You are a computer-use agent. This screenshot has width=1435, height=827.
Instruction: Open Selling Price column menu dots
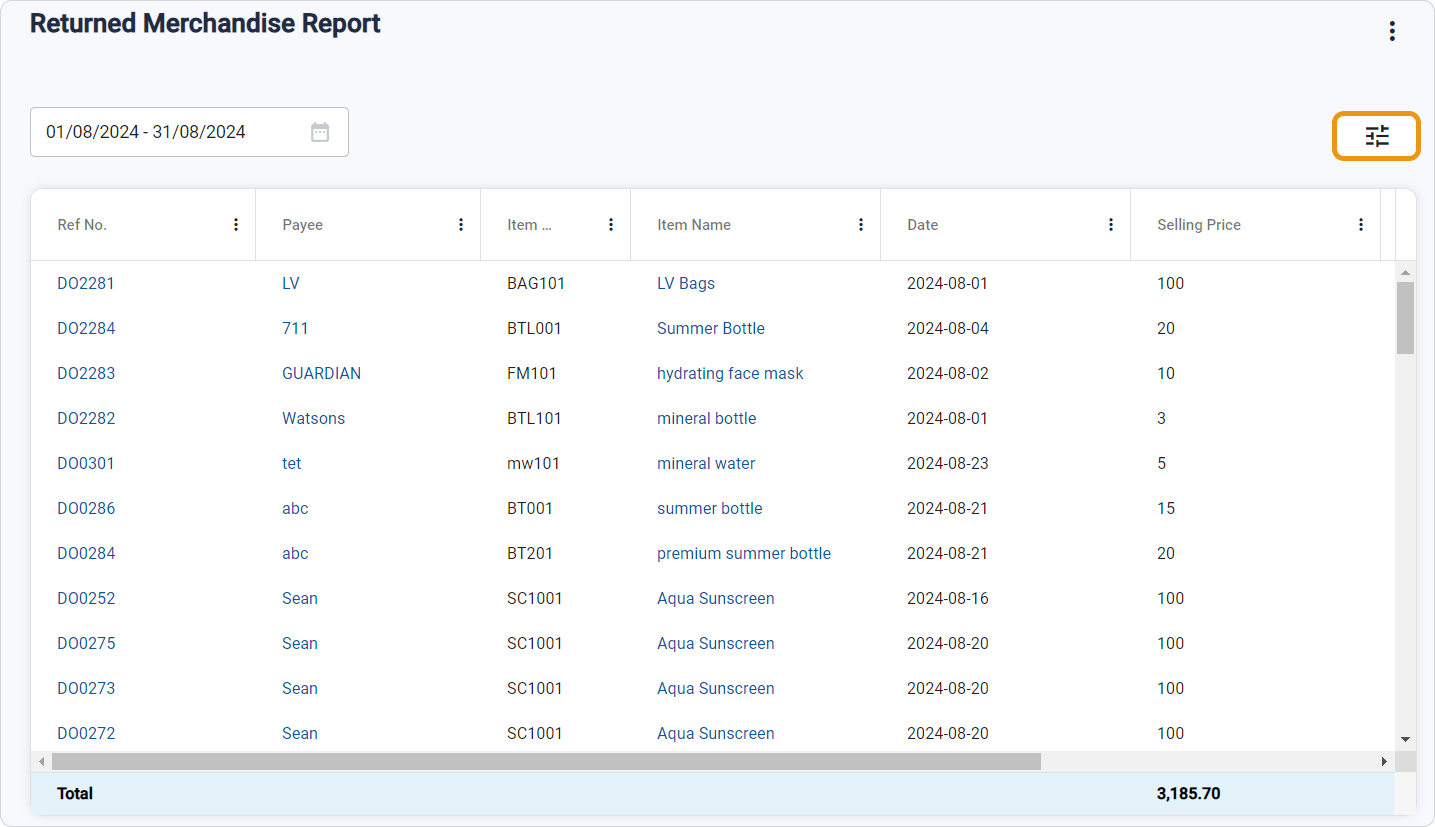[x=1361, y=225]
